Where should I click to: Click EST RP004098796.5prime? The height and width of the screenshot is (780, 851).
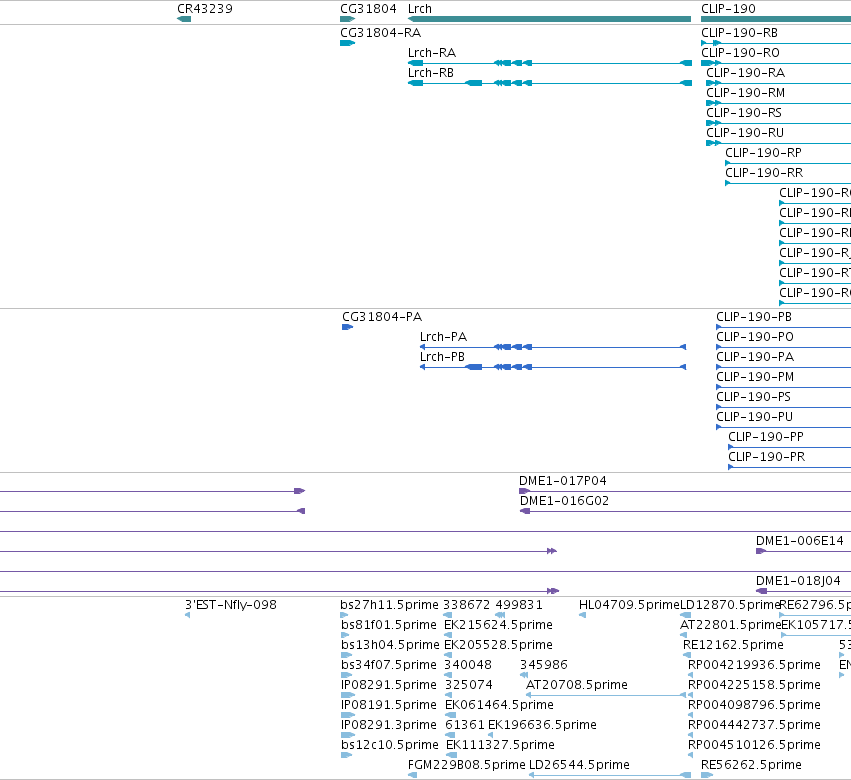click(x=754, y=705)
